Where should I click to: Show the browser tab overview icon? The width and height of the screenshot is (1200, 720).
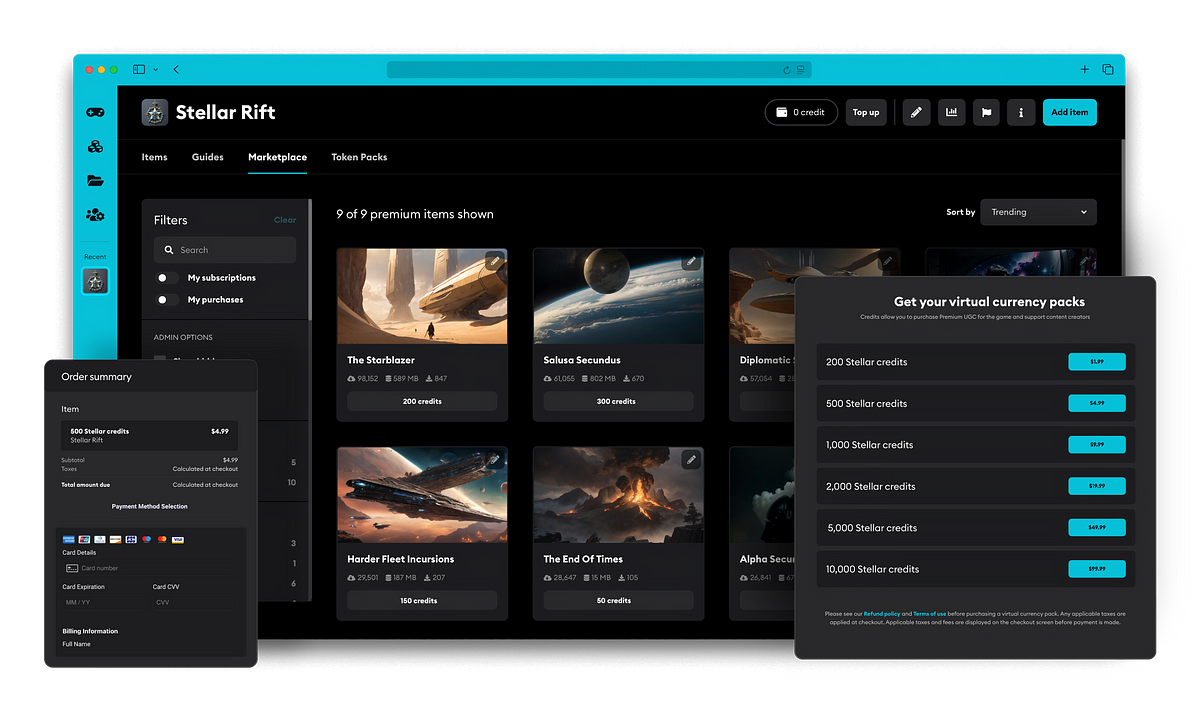[x=1108, y=69]
